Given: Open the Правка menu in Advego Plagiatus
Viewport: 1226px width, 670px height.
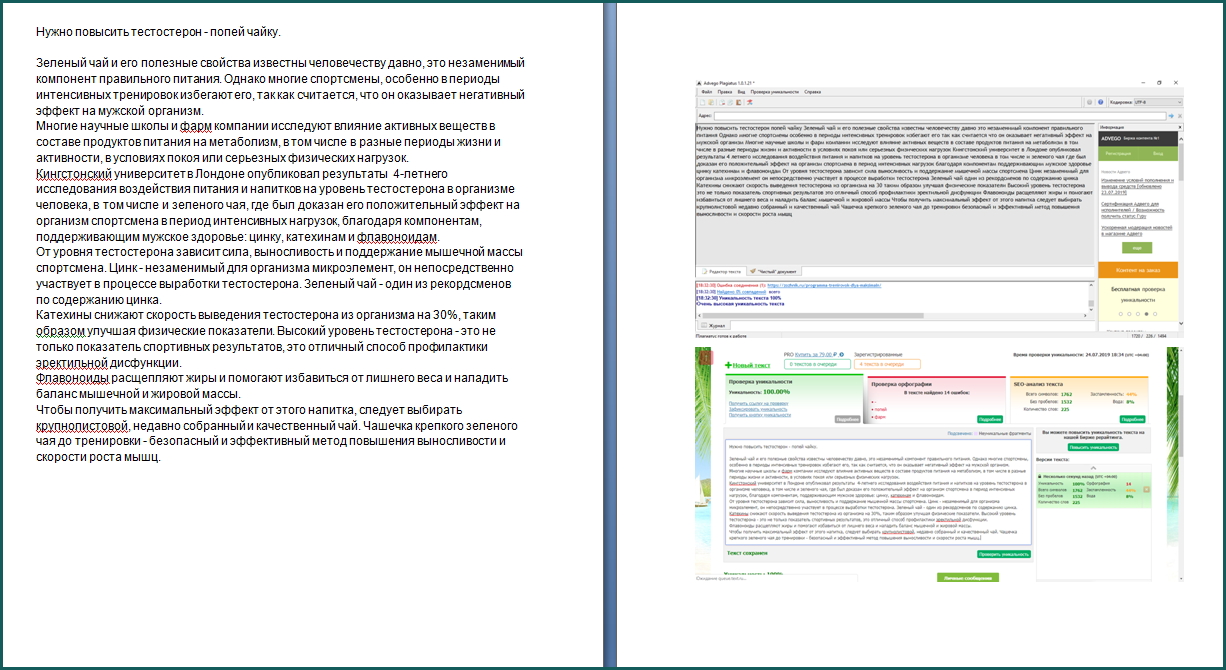Looking at the screenshot, I should coord(724,92).
